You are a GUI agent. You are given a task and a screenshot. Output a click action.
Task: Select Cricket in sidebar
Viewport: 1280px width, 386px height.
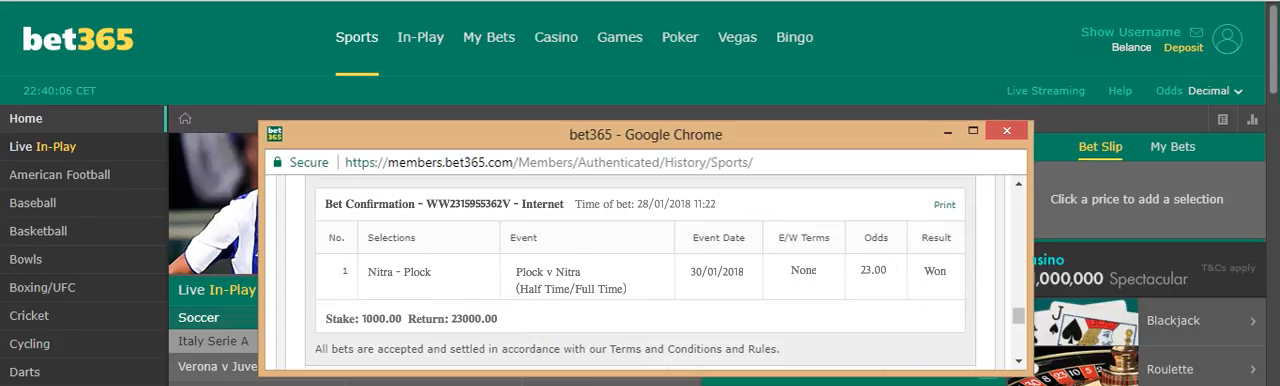[x=83, y=316]
